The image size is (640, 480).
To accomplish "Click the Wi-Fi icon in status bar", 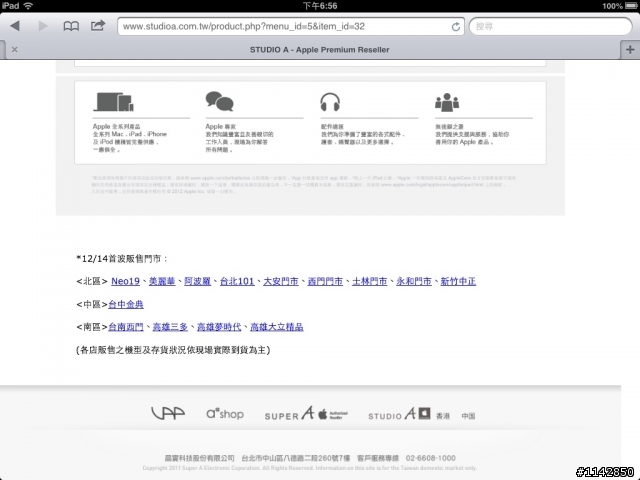I will 28,6.
